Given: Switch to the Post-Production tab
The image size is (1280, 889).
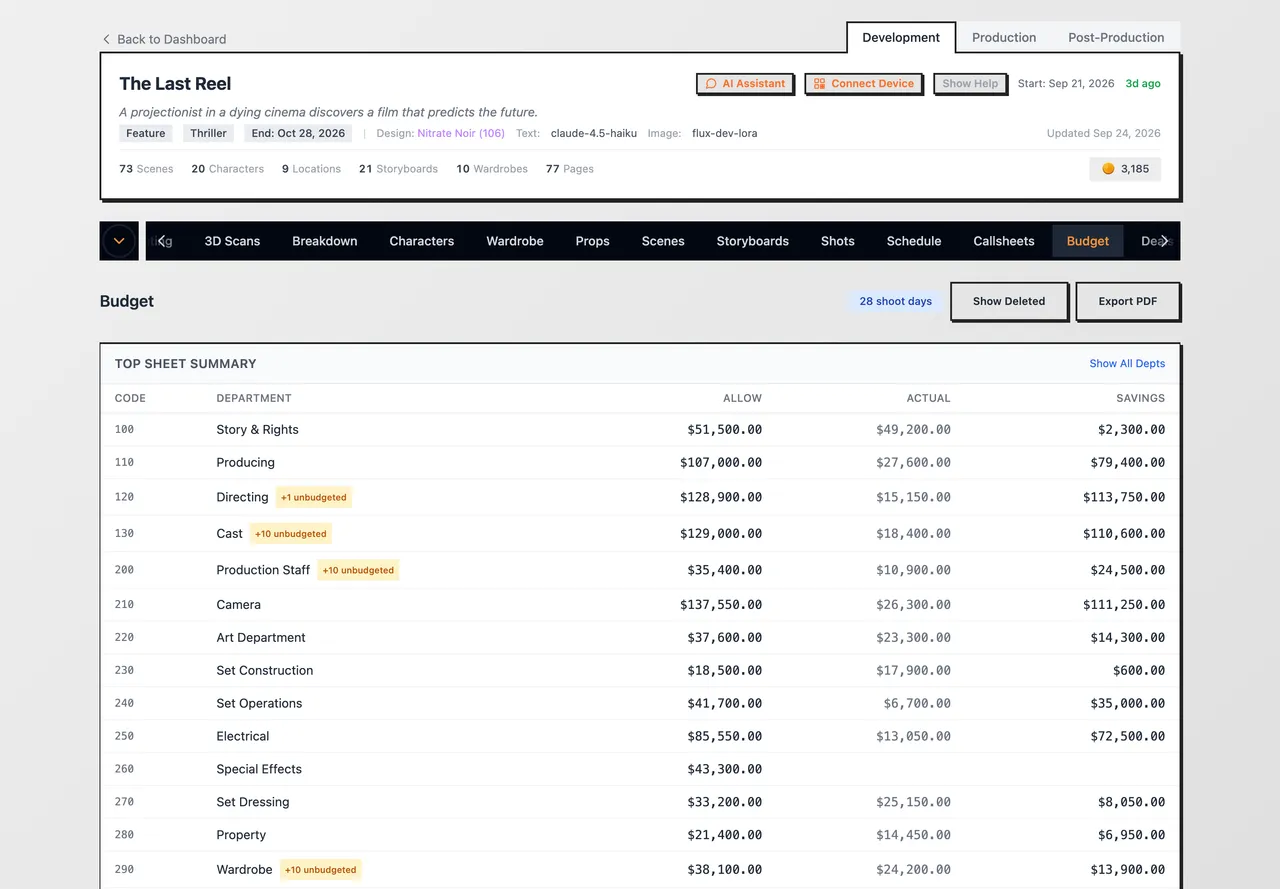Looking at the screenshot, I should pyautogui.click(x=1116, y=37).
